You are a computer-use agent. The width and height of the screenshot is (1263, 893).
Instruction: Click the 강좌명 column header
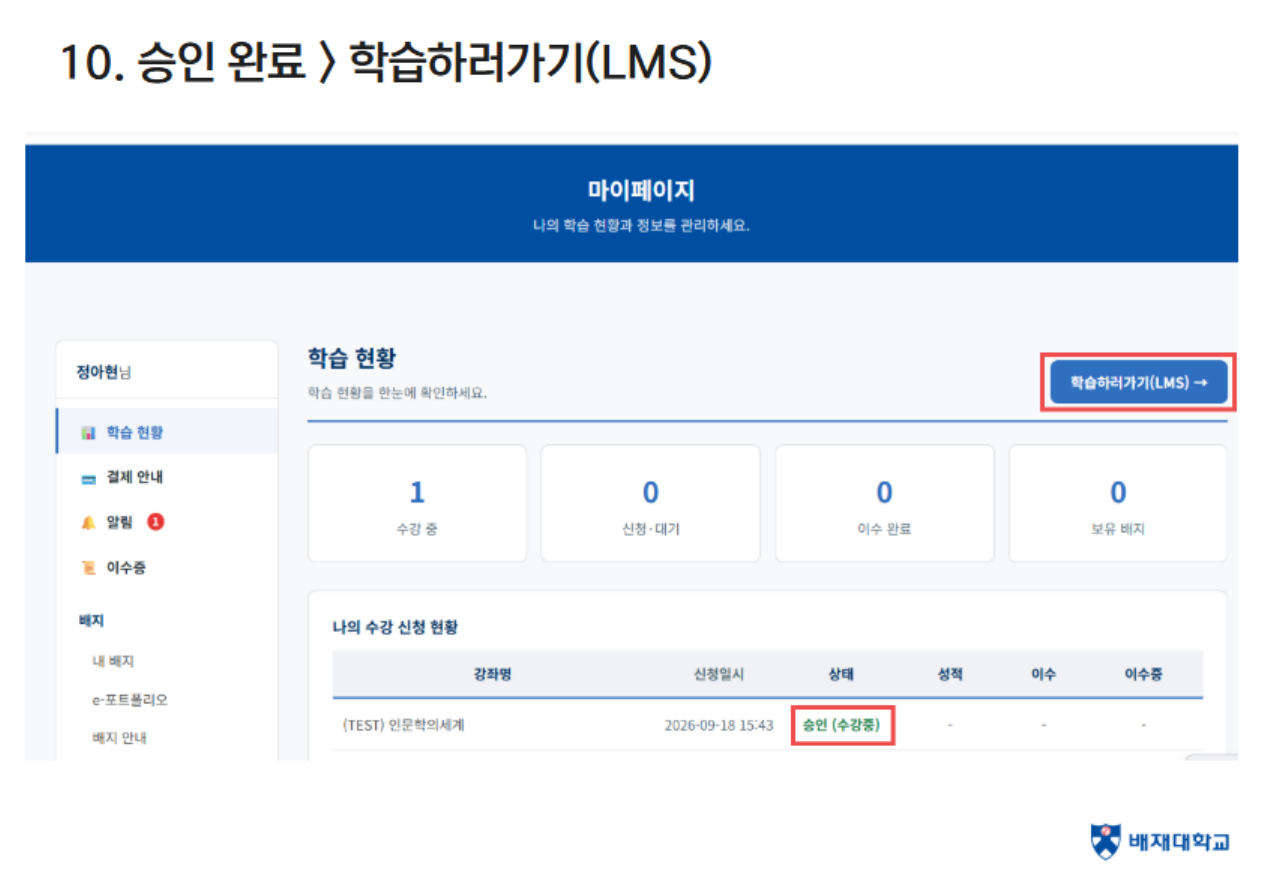[x=493, y=675]
